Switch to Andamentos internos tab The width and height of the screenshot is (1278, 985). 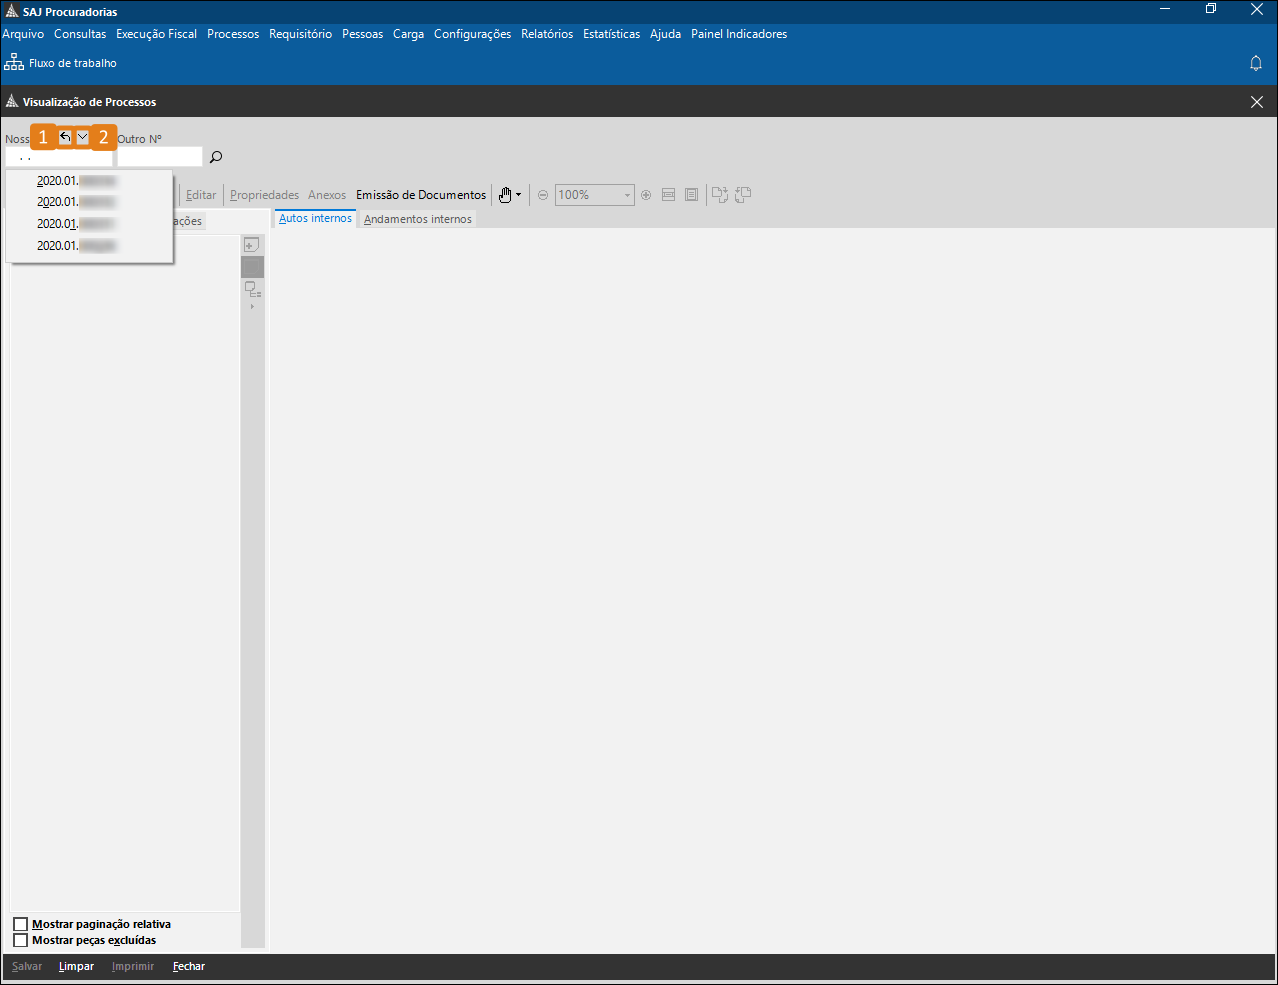click(x=417, y=219)
